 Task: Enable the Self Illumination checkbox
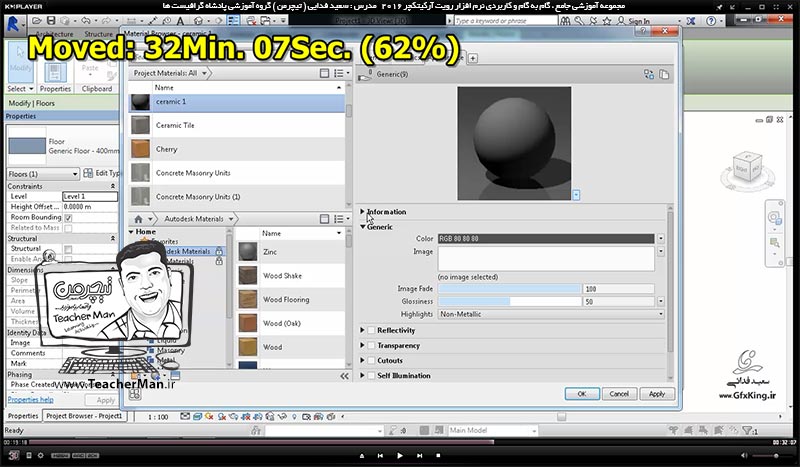click(x=371, y=376)
